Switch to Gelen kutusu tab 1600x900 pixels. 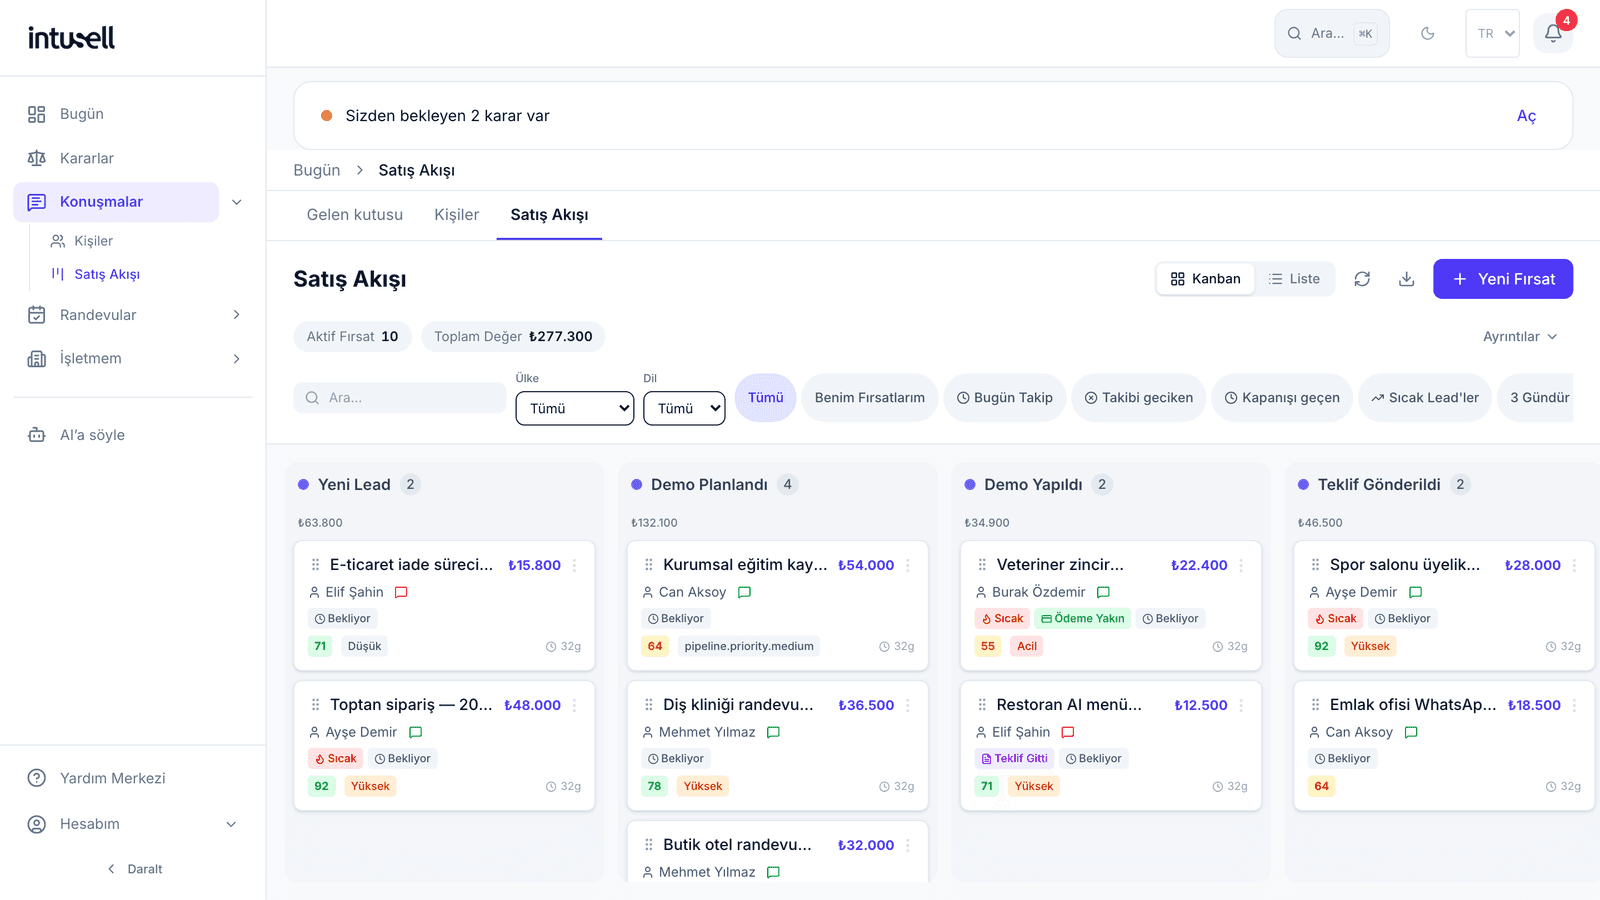coord(355,215)
